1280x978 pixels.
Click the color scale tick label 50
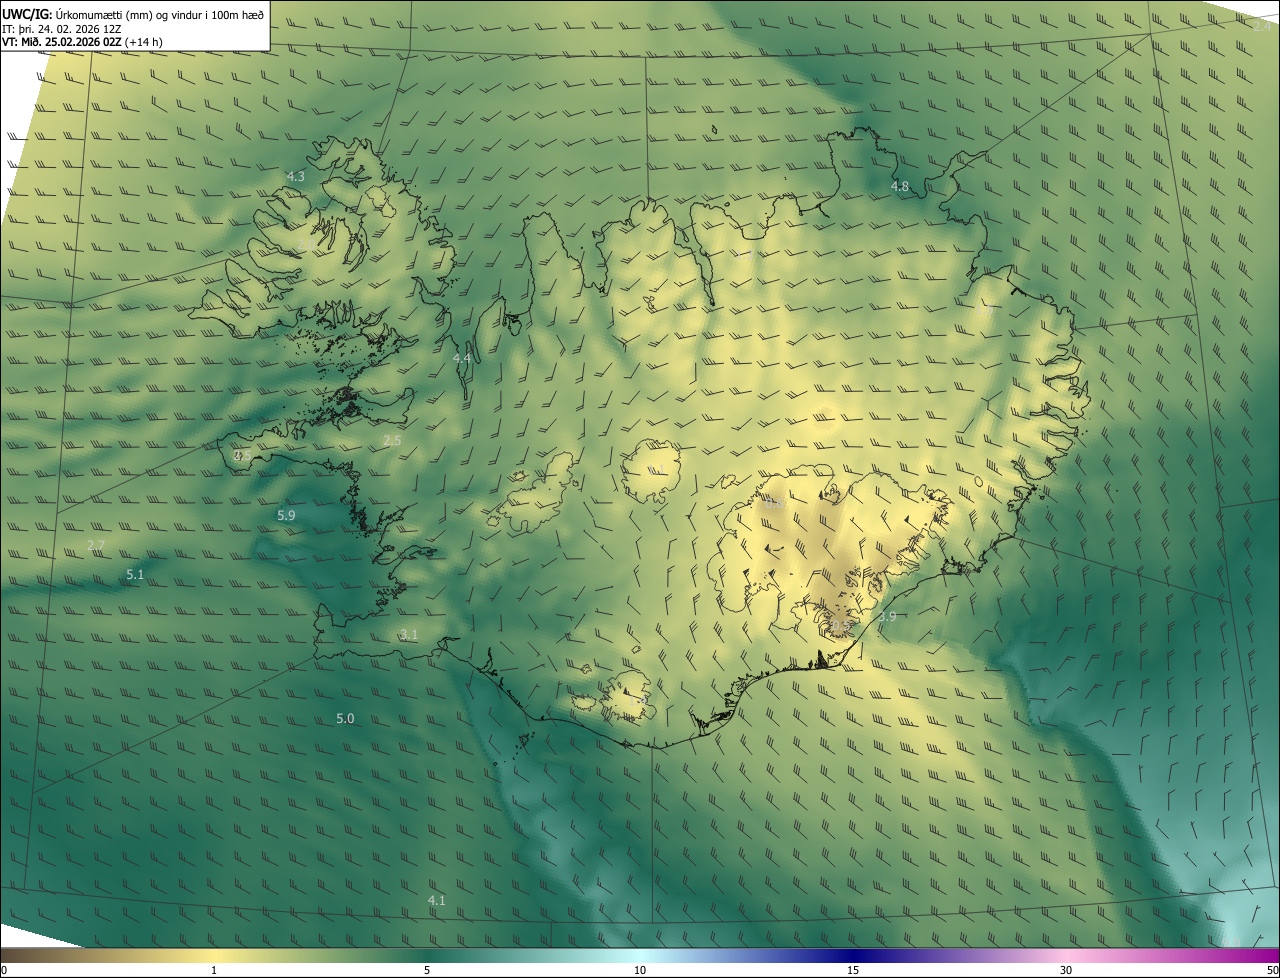pyautogui.click(x=1272, y=970)
